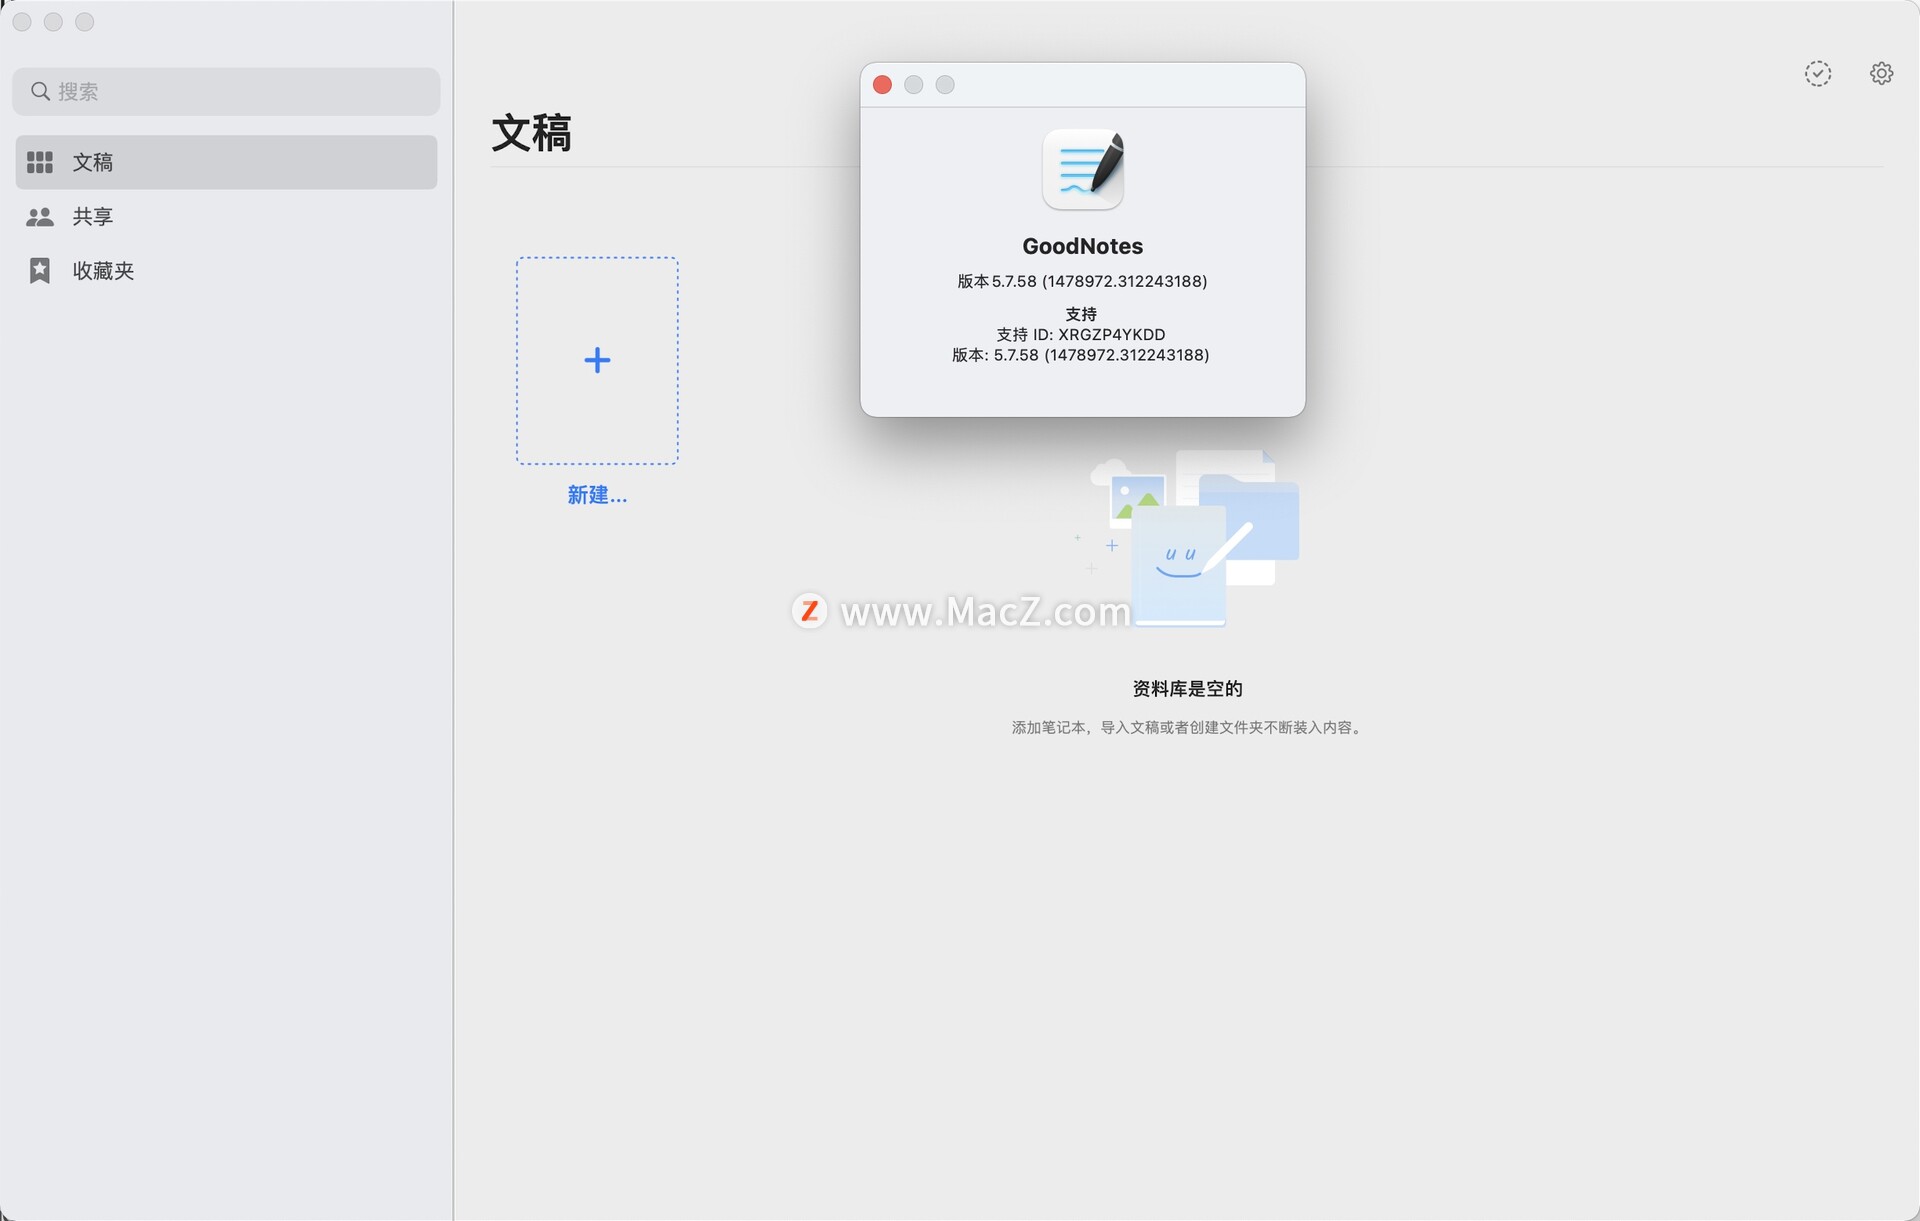The height and width of the screenshot is (1221, 1920).
Task: Click the blue plus icon to create new
Action: pyautogui.click(x=597, y=360)
